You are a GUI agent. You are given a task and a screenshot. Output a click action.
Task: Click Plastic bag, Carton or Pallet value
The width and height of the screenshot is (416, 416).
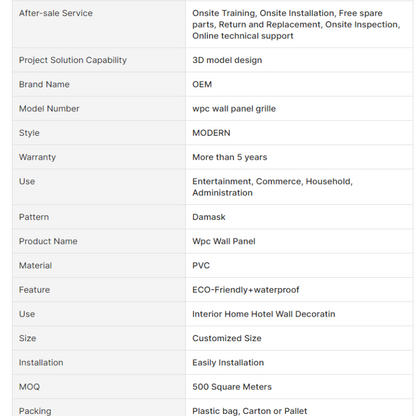point(250,411)
